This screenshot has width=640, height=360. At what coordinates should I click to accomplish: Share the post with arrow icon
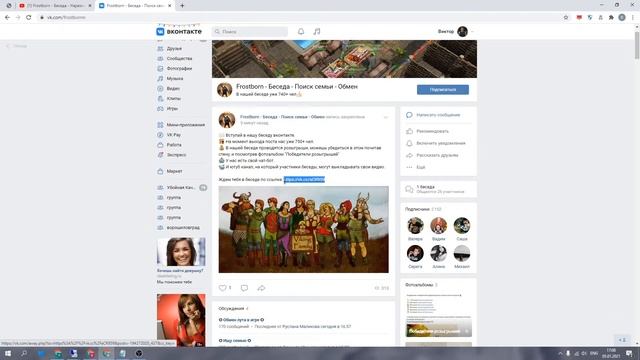click(261, 288)
